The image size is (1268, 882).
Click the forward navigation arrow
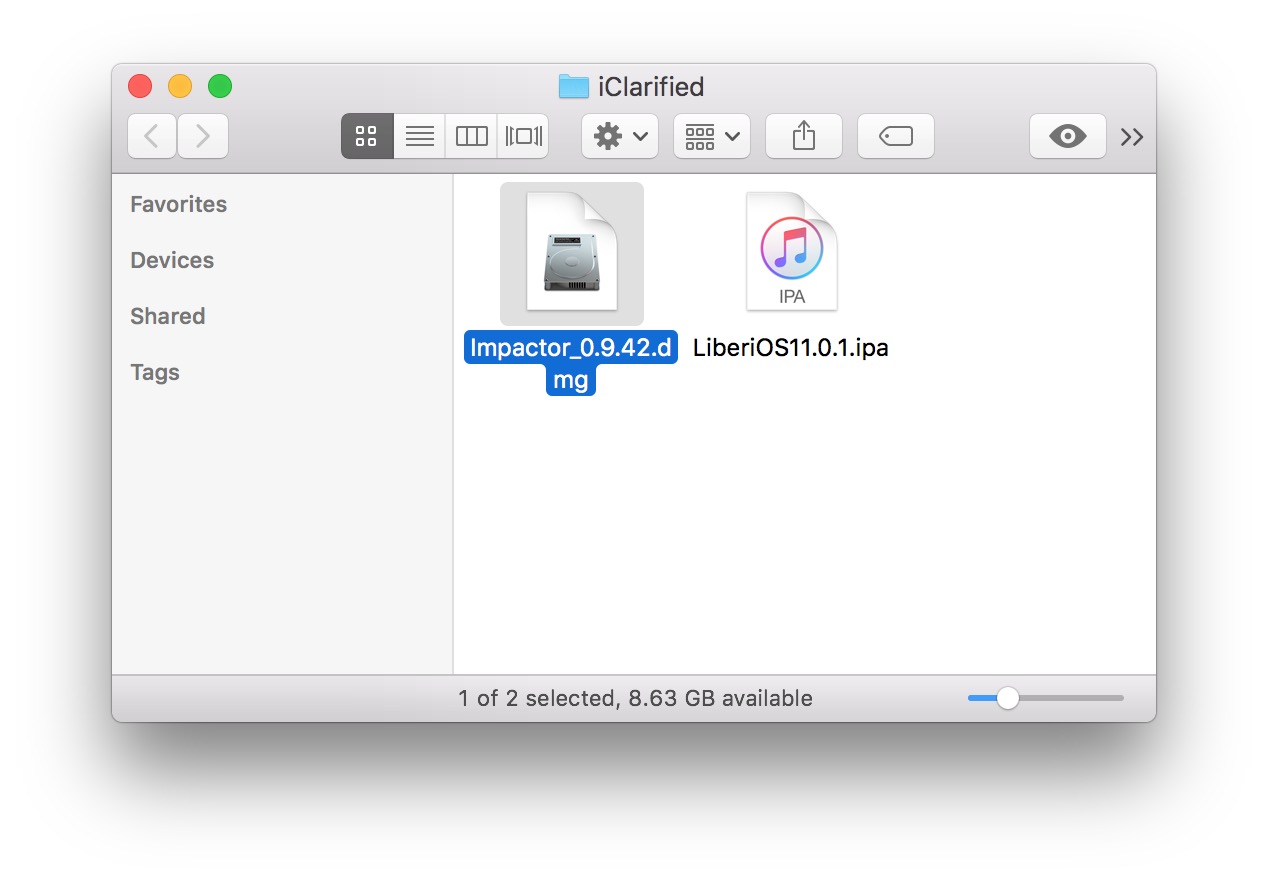(x=203, y=136)
